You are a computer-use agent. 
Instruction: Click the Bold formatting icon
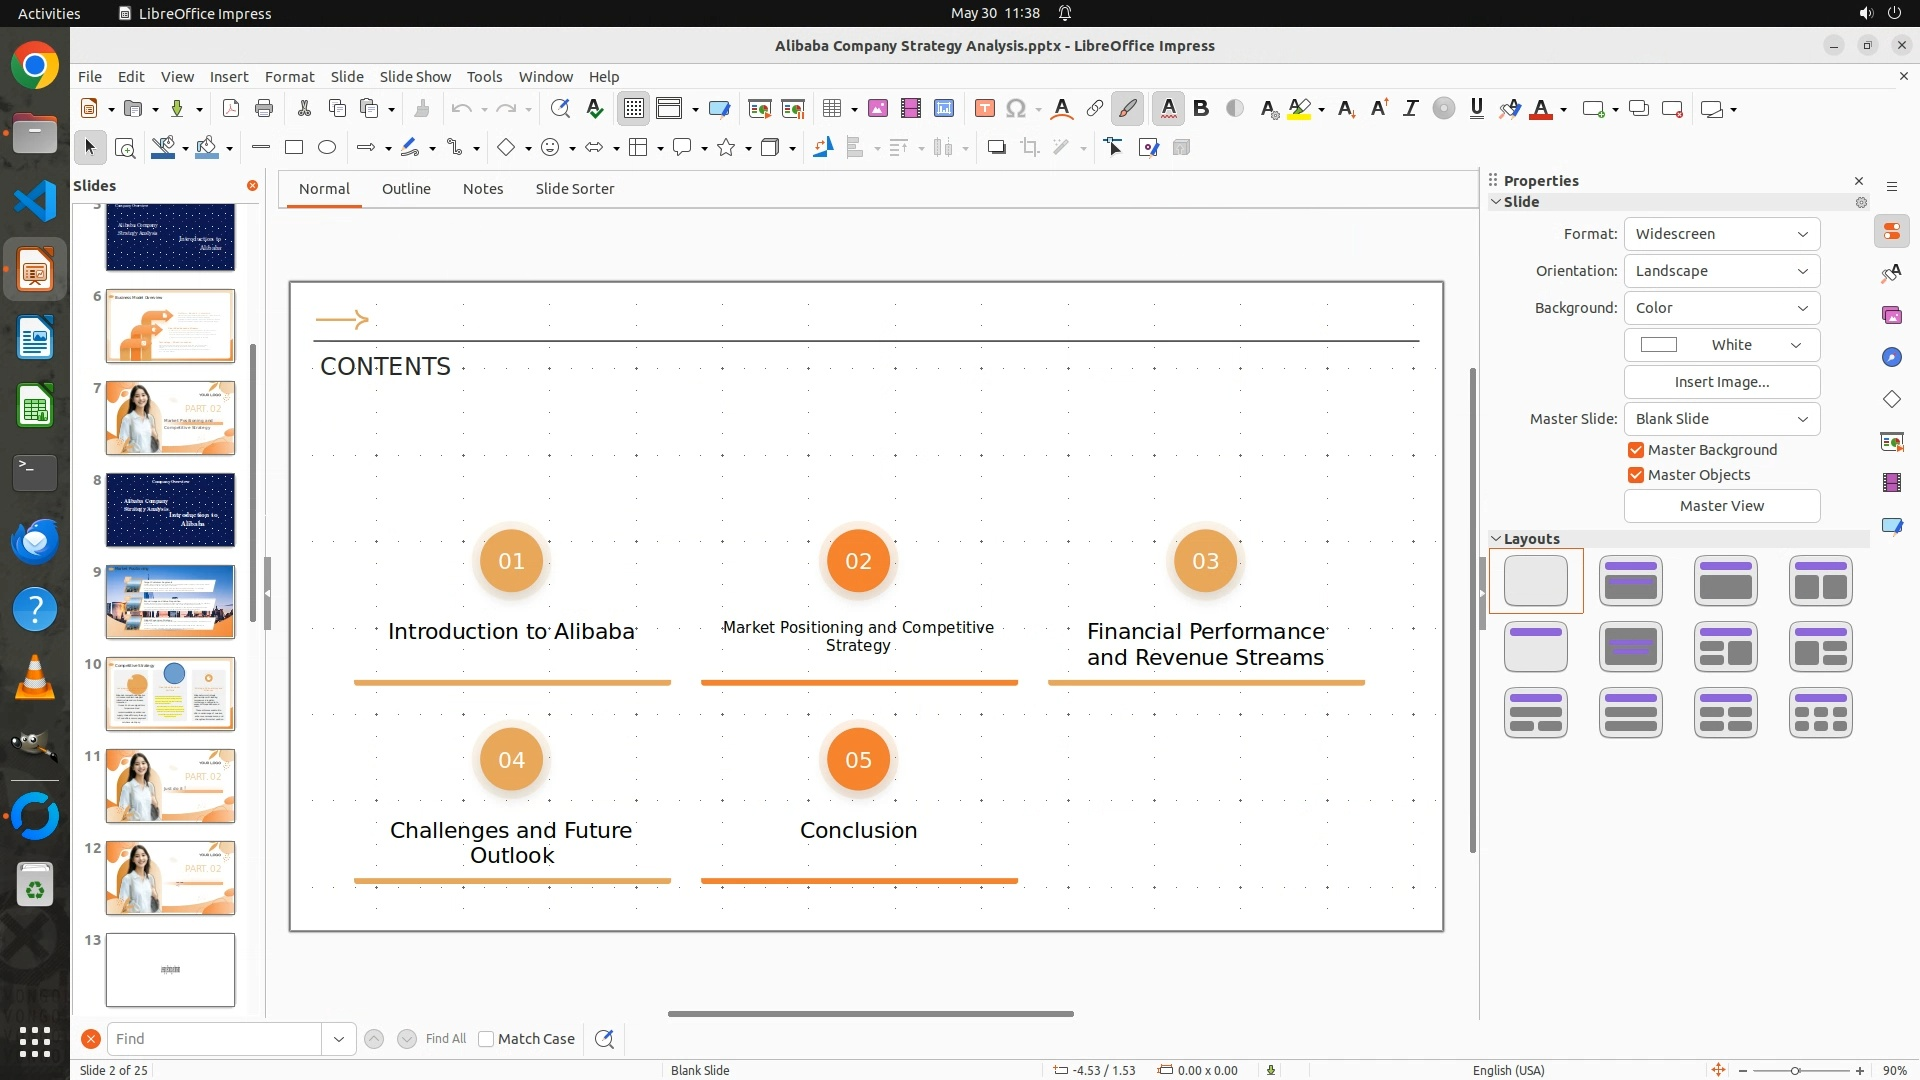pyautogui.click(x=1201, y=109)
